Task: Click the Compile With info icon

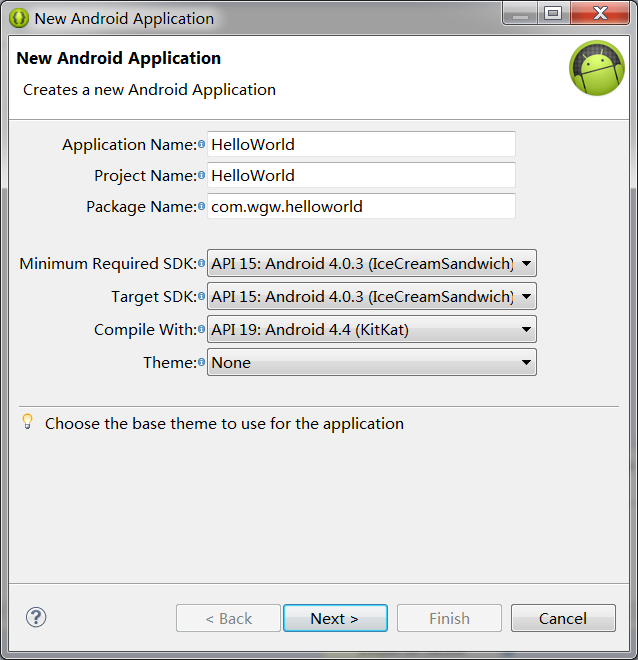Action: tap(202, 329)
